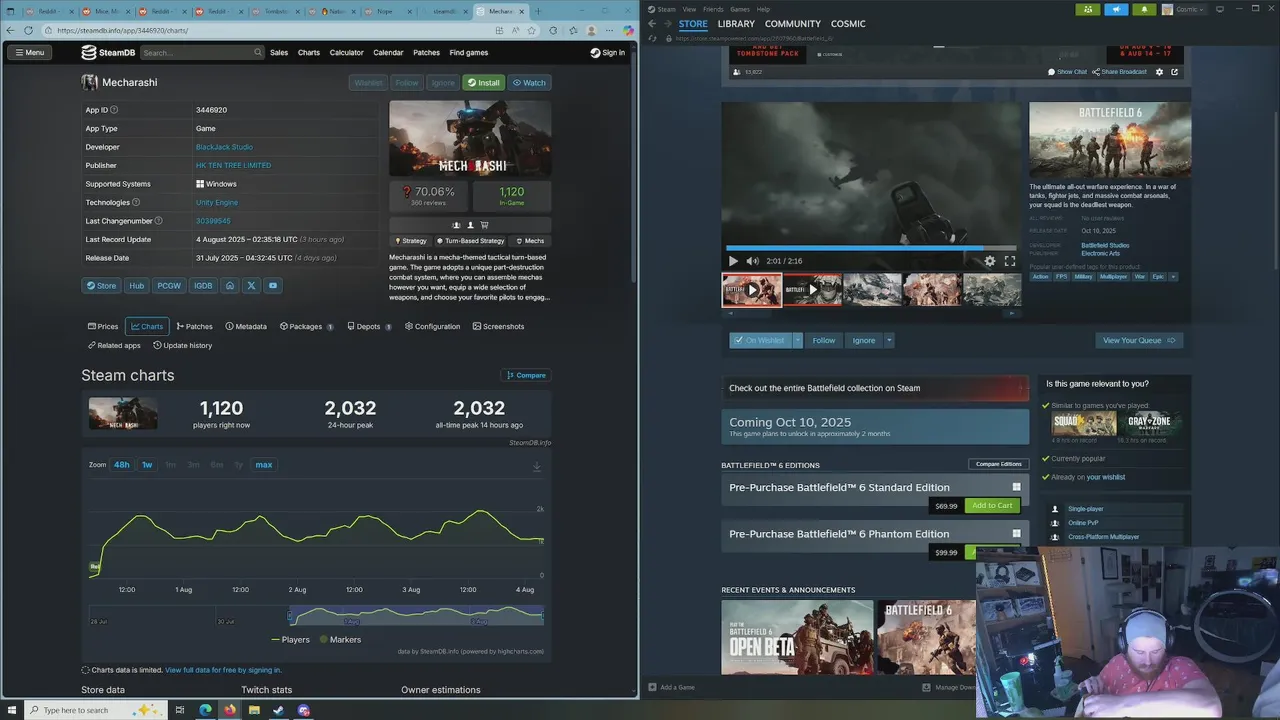This screenshot has width=1280, height=720.
Task: Switch to the Packages tab
Action: [306, 326]
